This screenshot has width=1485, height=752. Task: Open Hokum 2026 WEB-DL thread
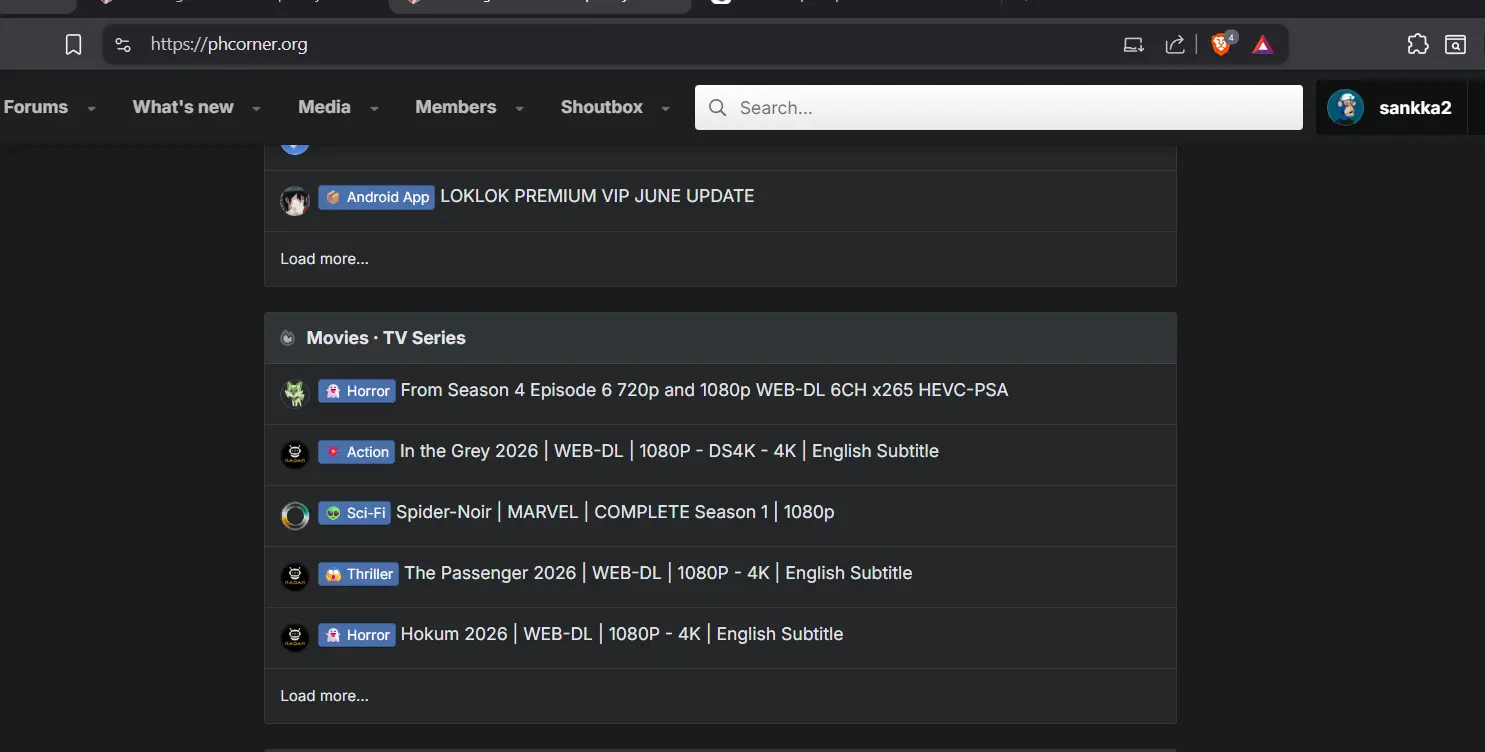point(622,634)
